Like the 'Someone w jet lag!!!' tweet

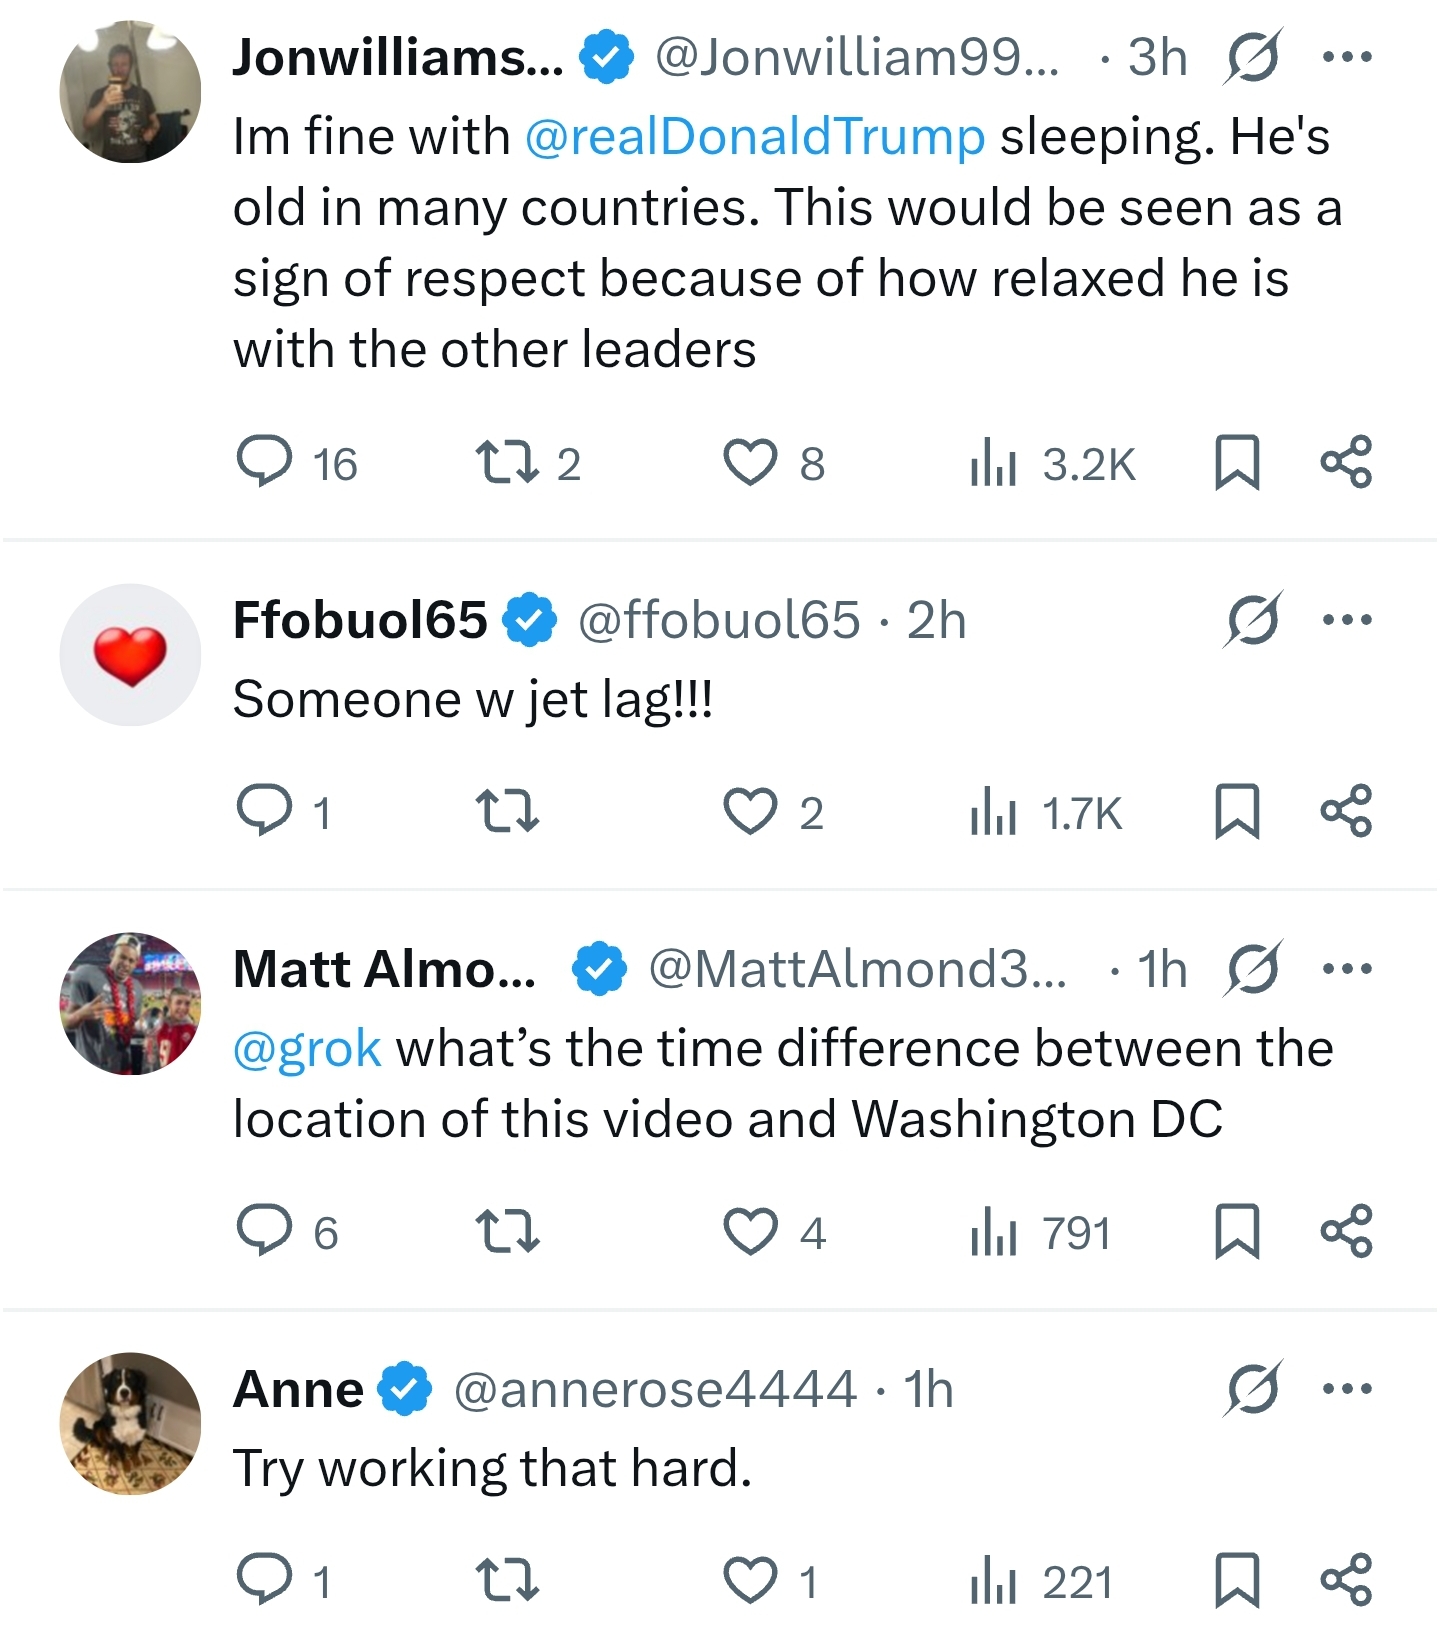tap(774, 812)
